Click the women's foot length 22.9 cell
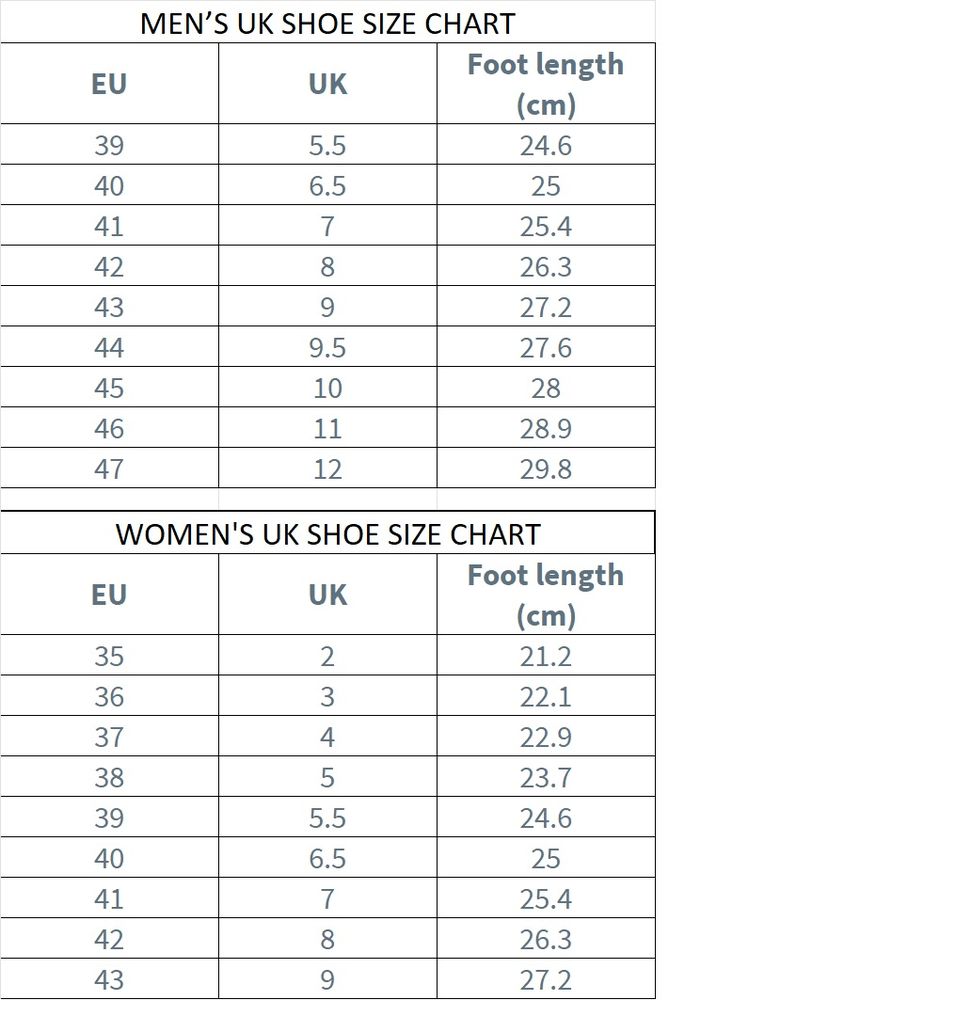The width and height of the screenshot is (971, 1032). pyautogui.click(x=546, y=736)
